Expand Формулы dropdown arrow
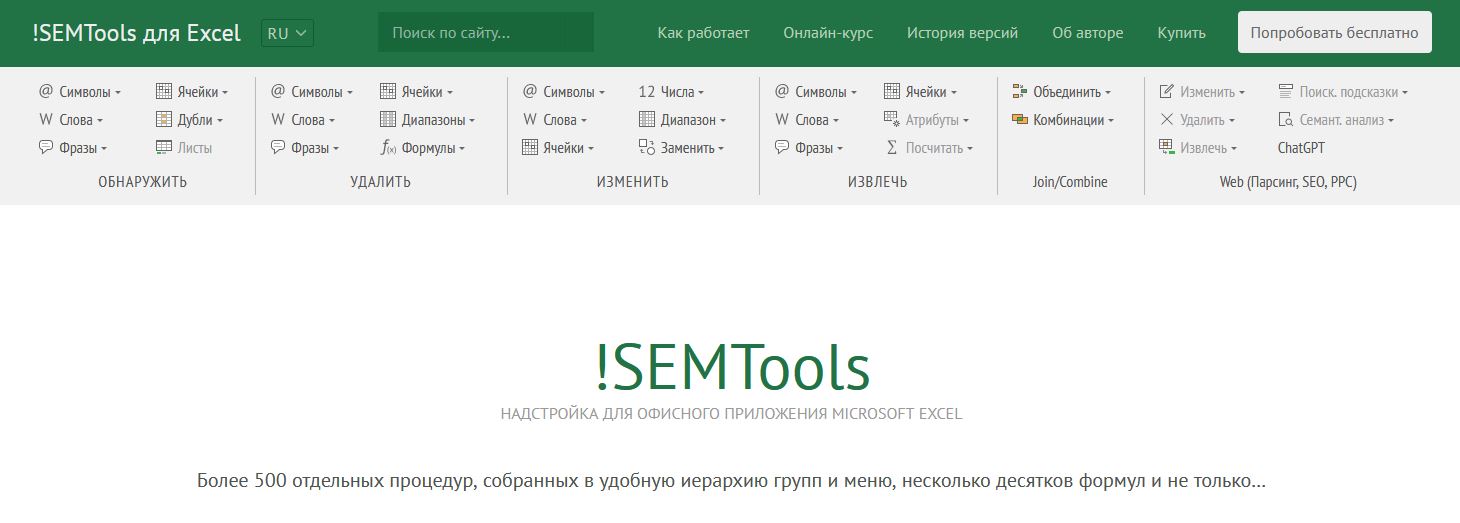 coord(461,149)
